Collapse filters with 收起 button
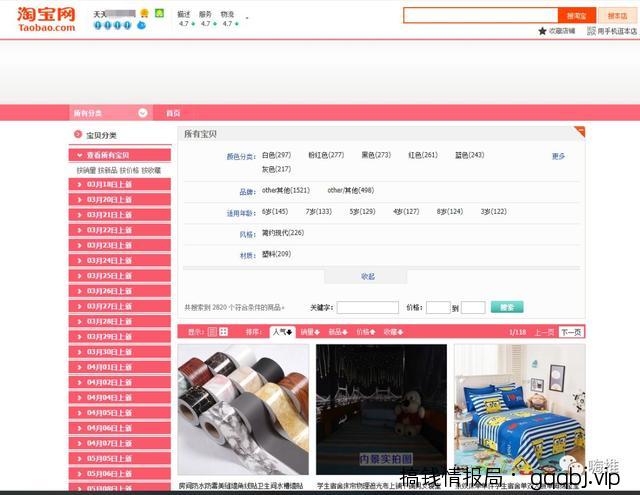 coord(366,276)
